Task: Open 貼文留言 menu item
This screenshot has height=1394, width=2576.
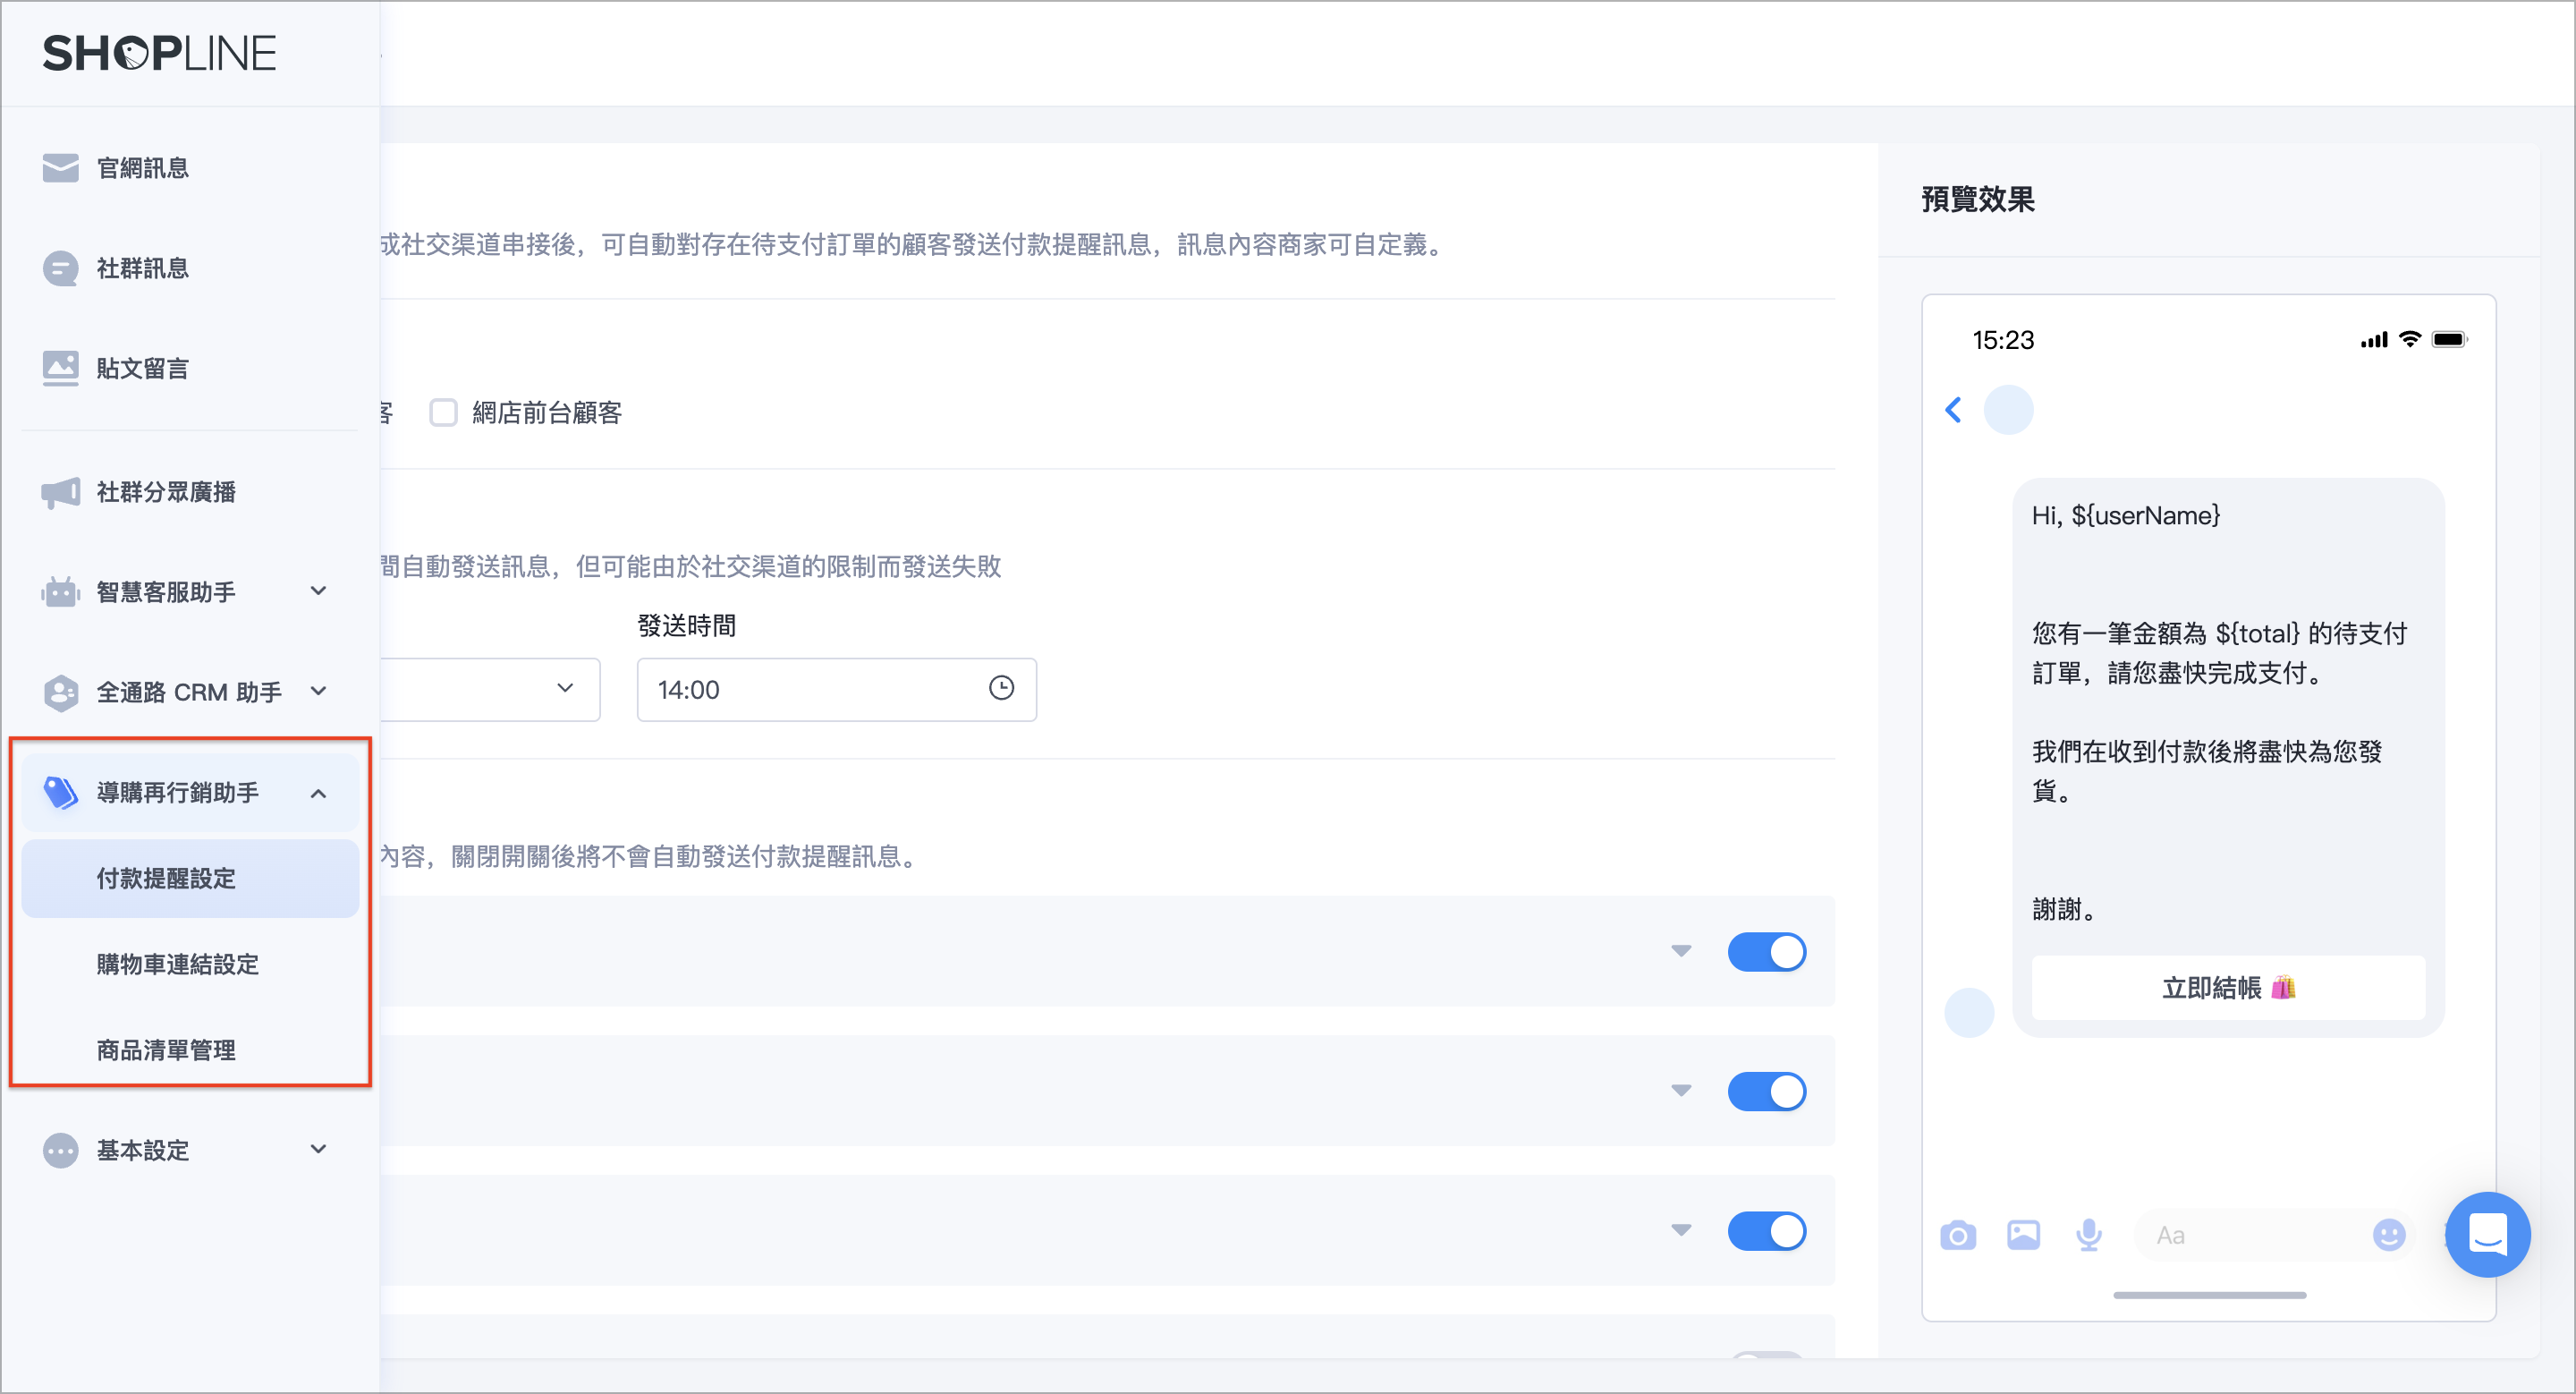Action: point(190,368)
